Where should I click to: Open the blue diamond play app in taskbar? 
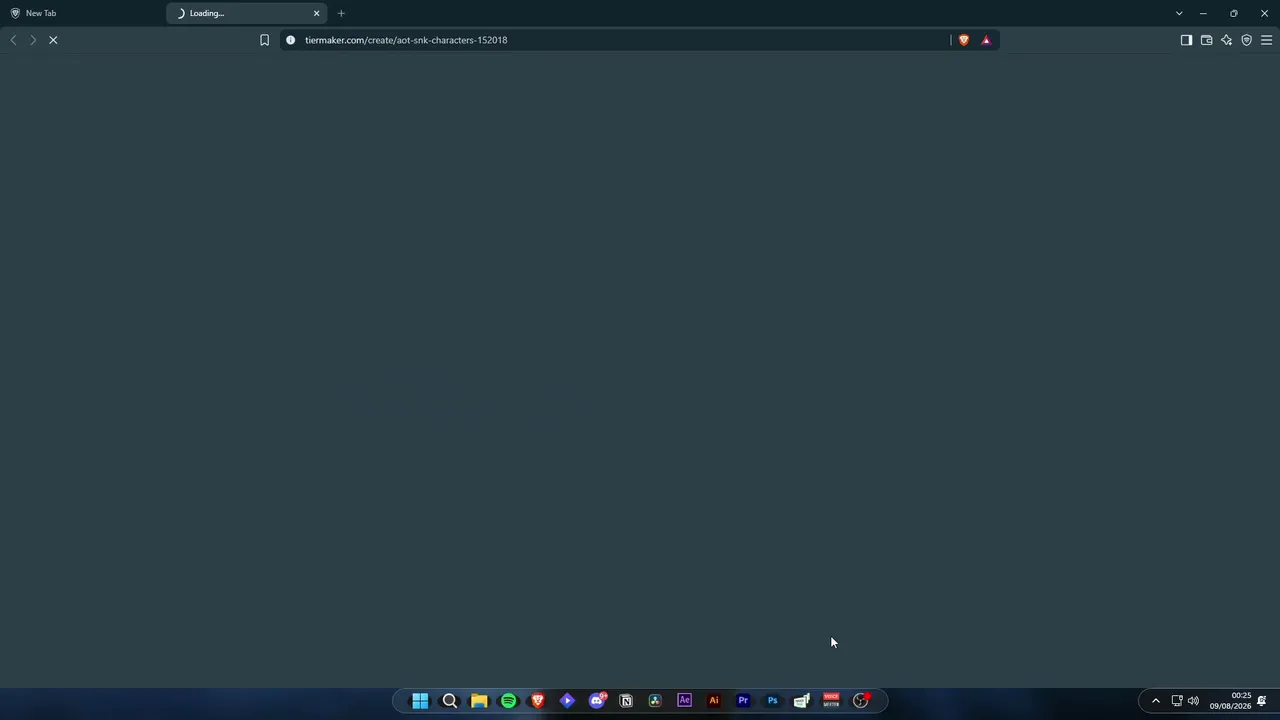[x=567, y=701]
